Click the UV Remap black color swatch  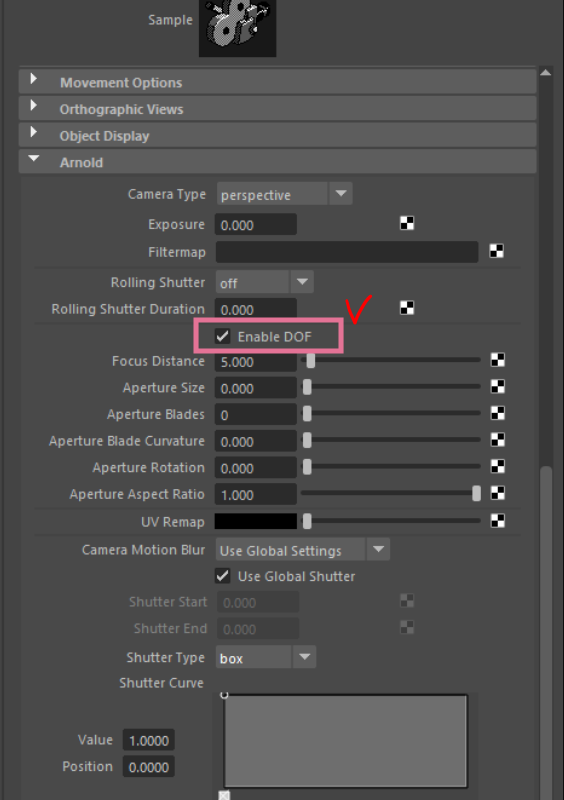[256, 521]
